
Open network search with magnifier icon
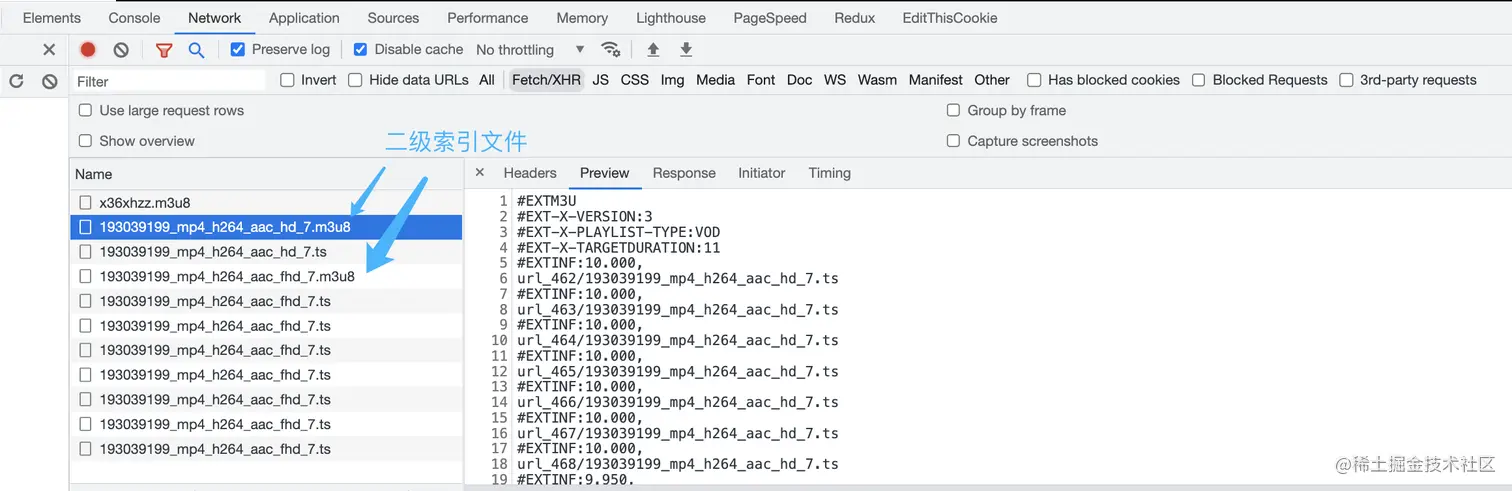(197, 50)
